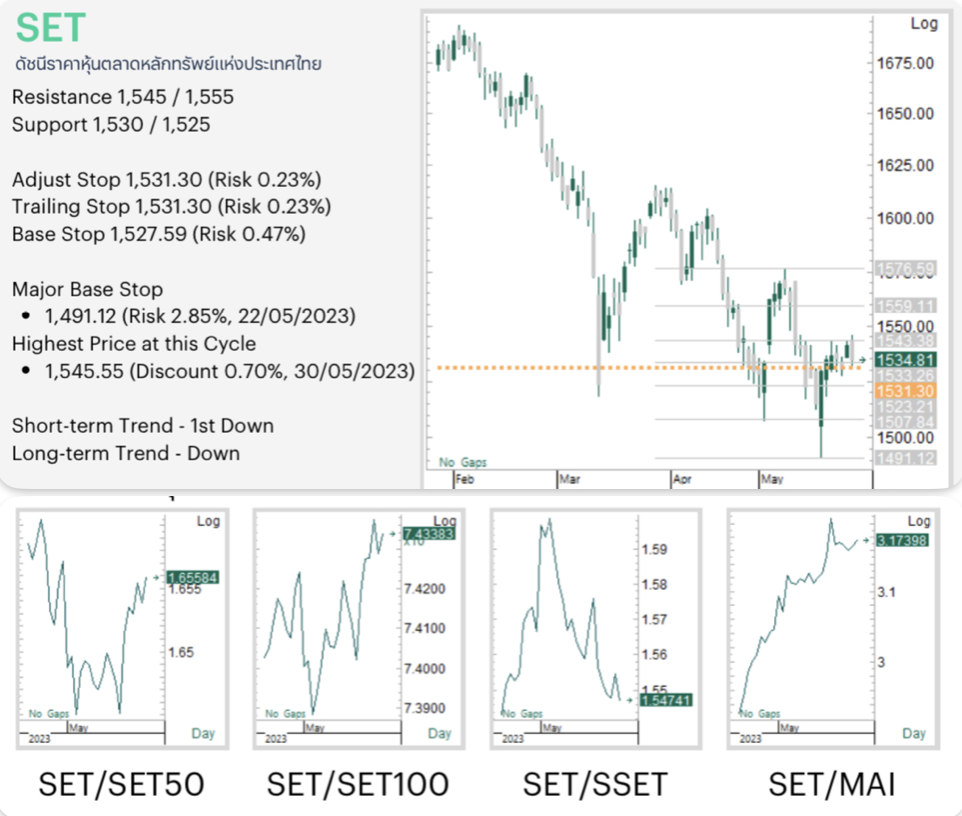This screenshot has width=962, height=816.
Task: Select the Resistance 1,545 / 1,555 line
Action: click(x=123, y=97)
